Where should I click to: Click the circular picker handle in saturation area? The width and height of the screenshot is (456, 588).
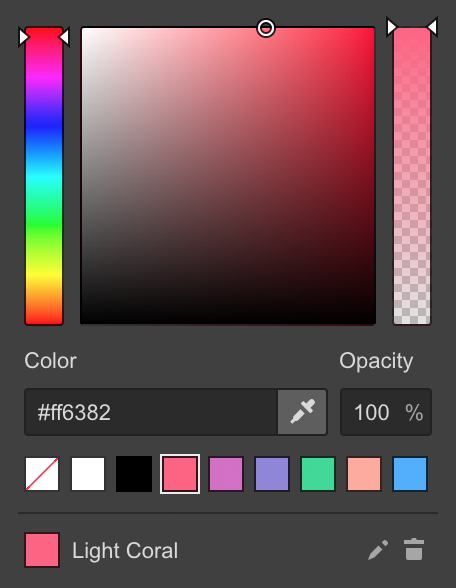(266, 28)
